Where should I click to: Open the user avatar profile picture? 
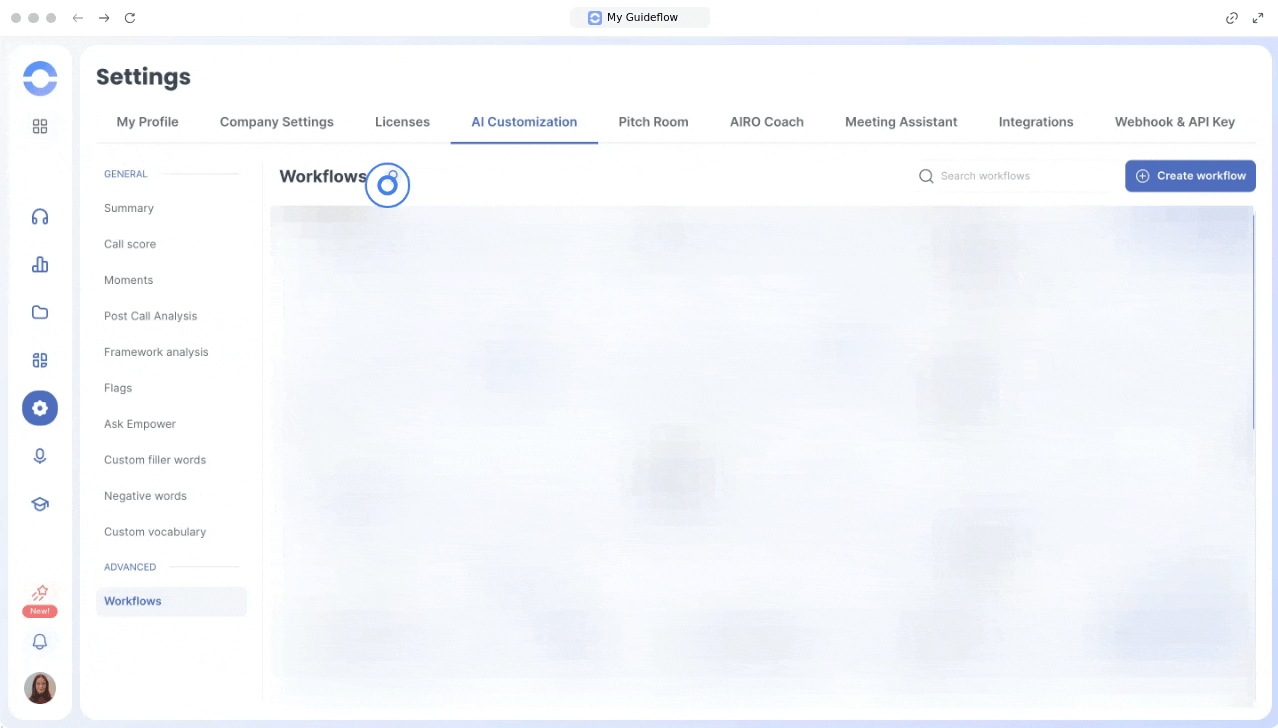tap(40, 688)
